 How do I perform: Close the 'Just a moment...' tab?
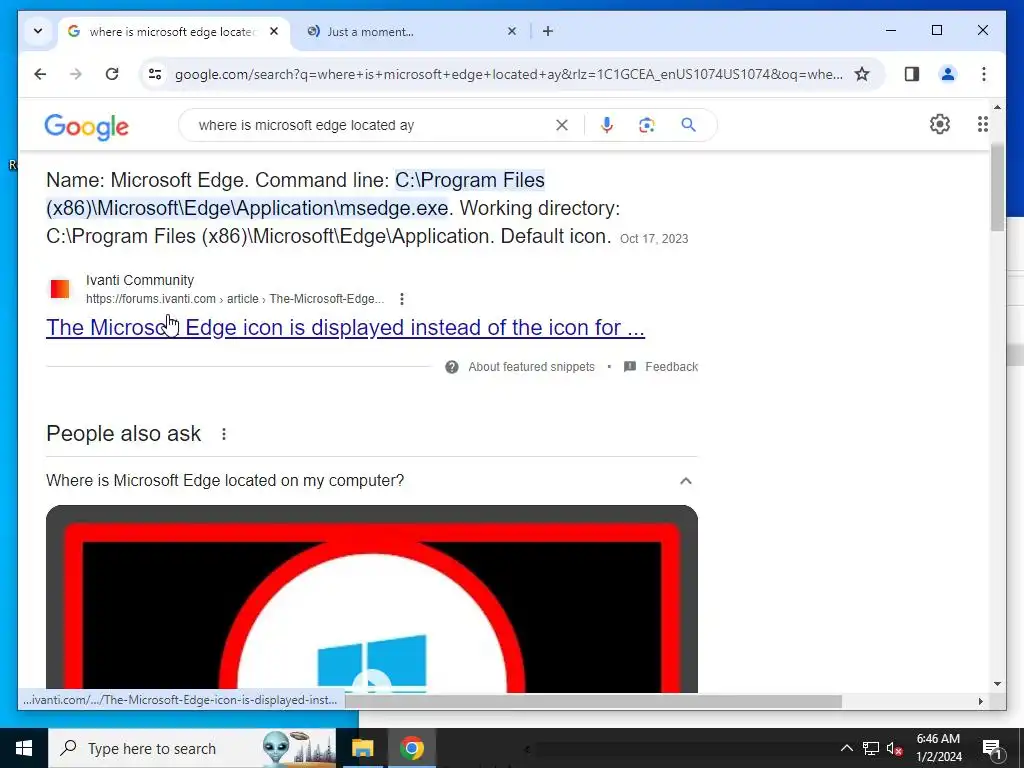(512, 31)
